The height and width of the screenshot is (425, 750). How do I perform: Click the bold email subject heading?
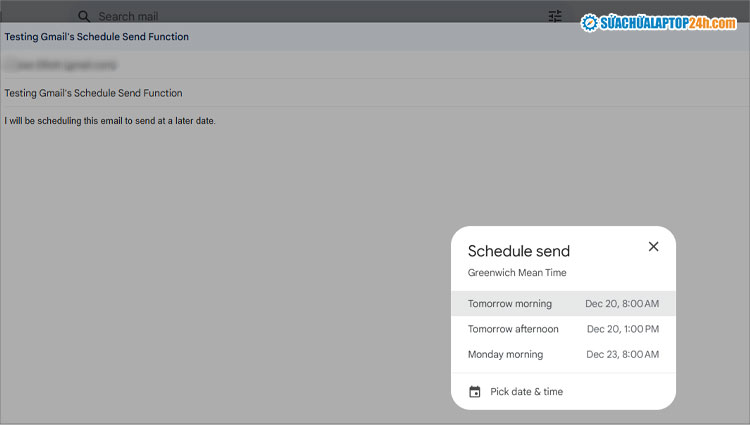97,37
